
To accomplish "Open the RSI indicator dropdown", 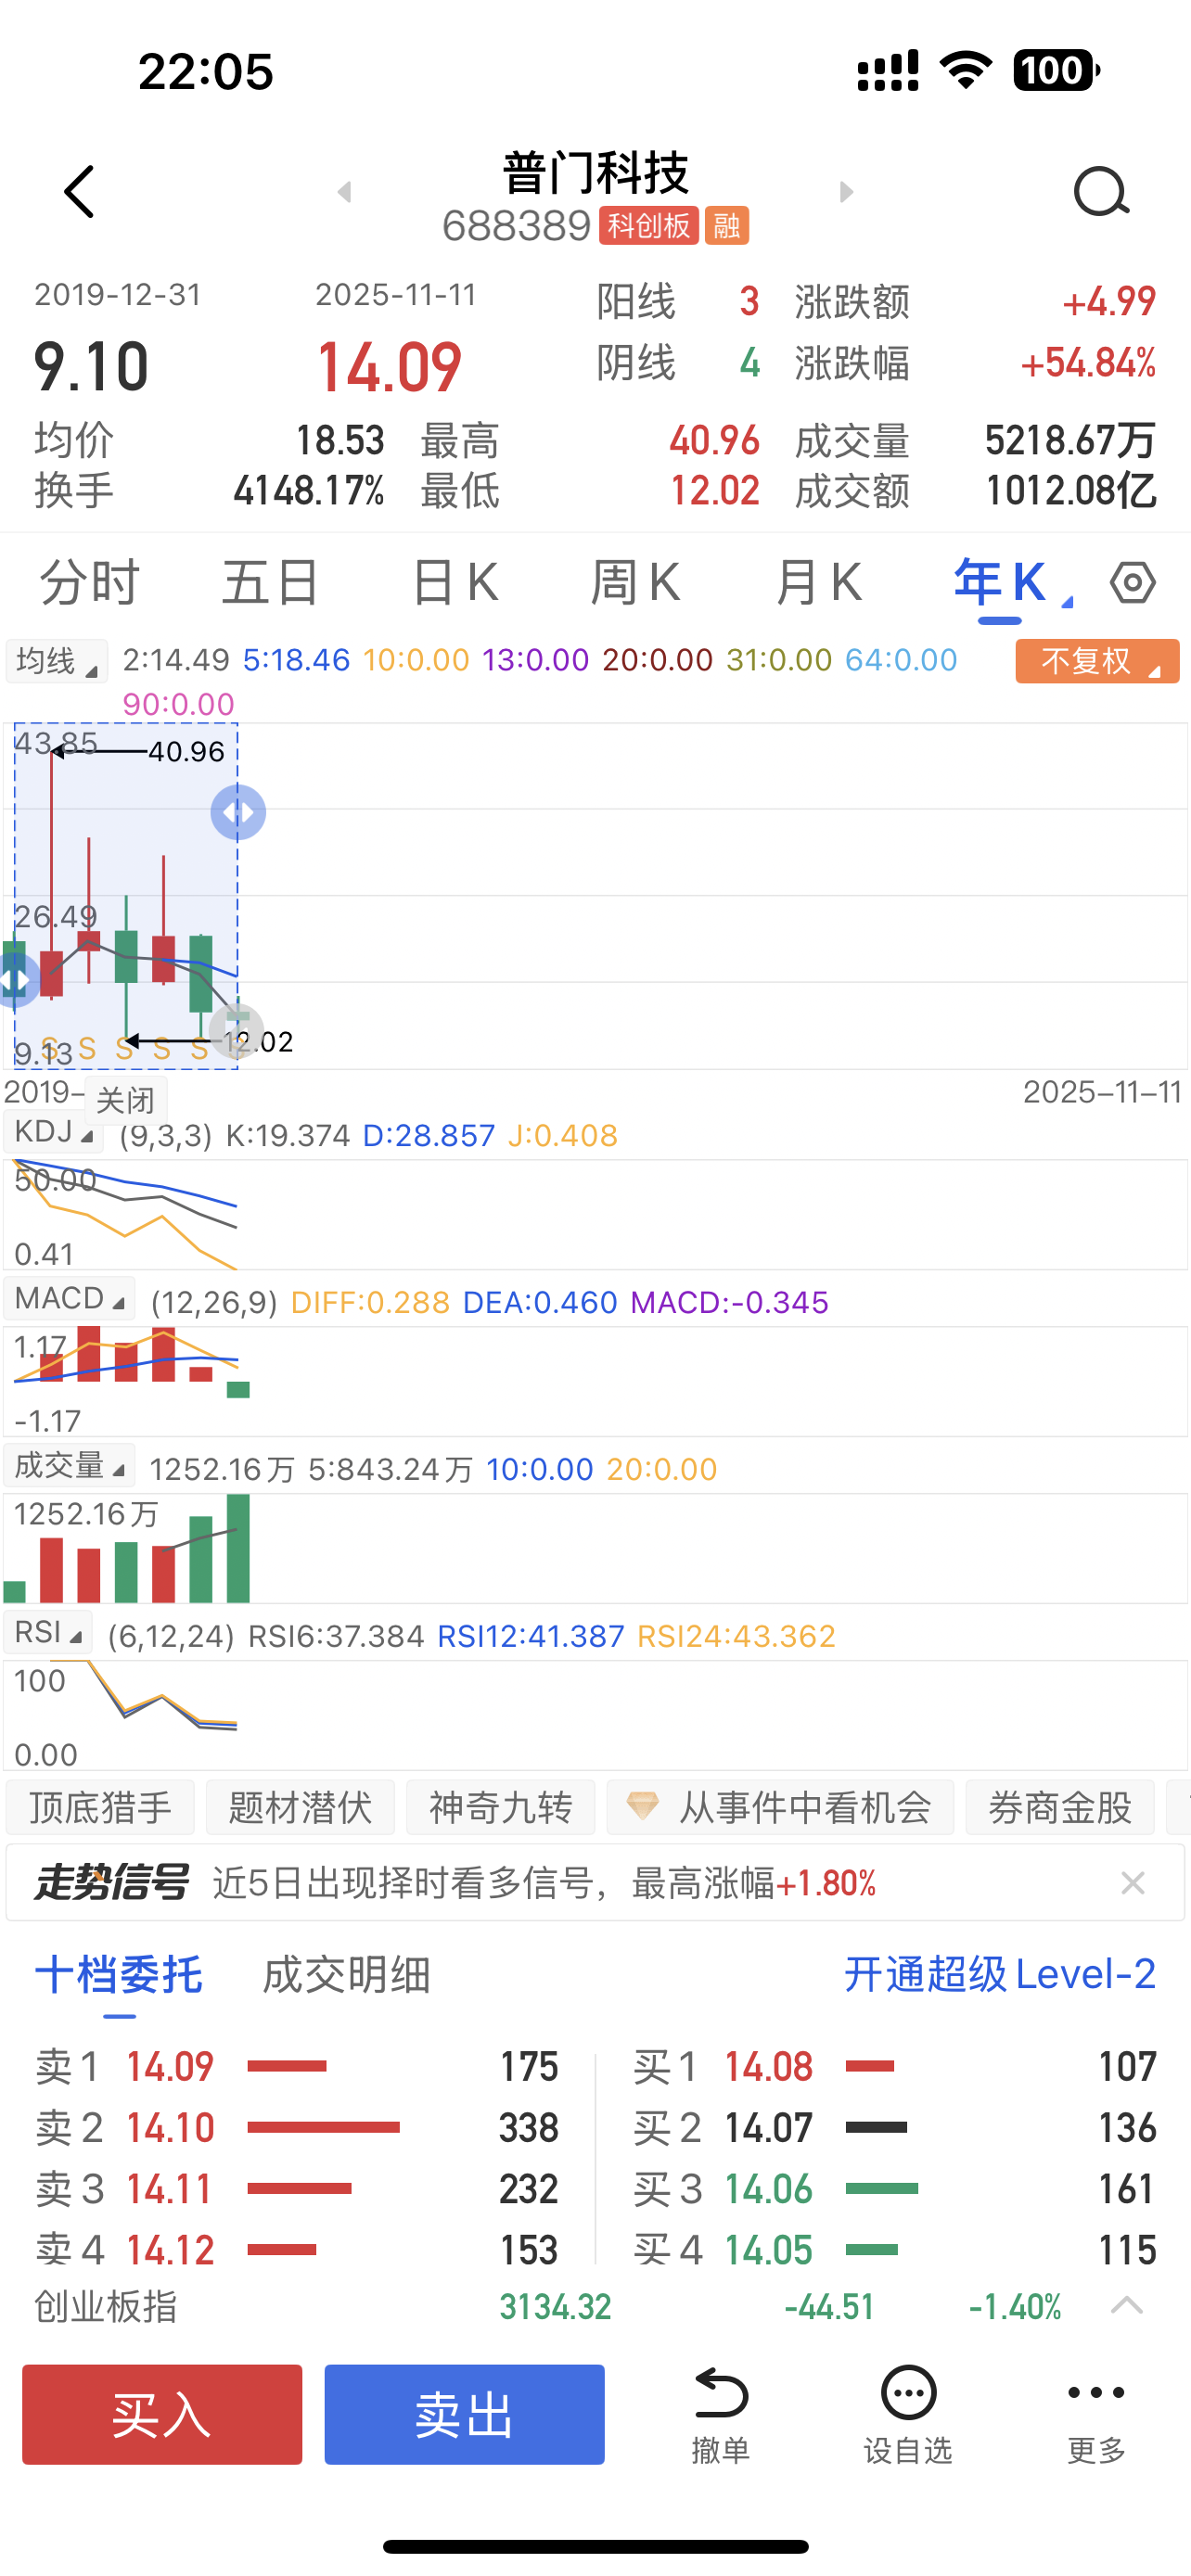I will pos(48,1632).
